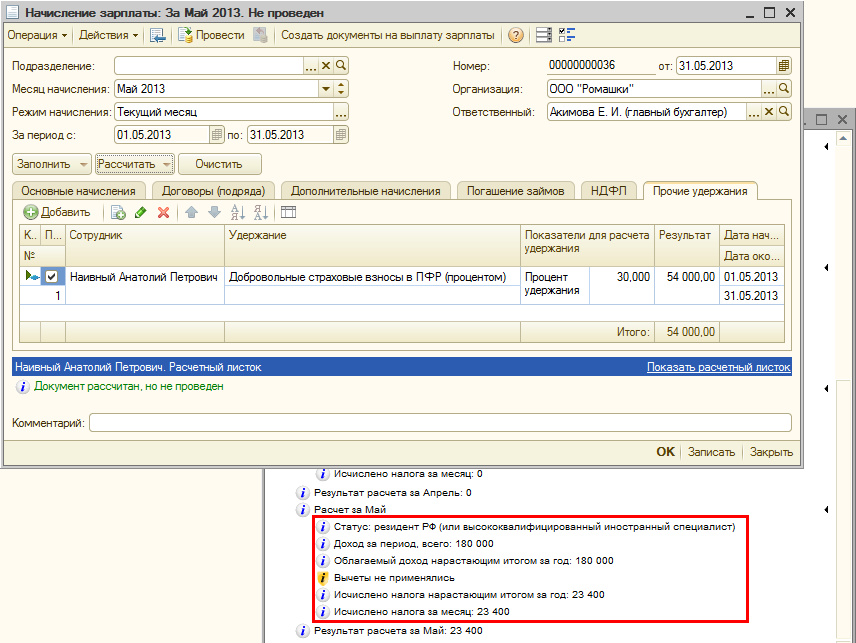Open the calendar for start date 01.05.2013
Viewport: 856px width, 643px height.
(217, 135)
